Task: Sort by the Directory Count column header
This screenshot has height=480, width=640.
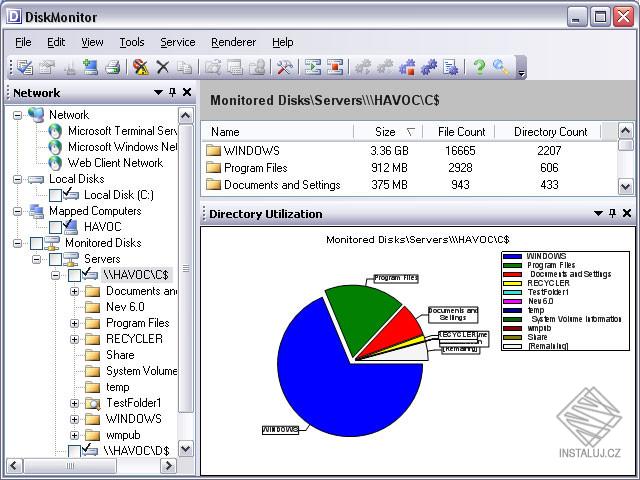Action: coord(548,132)
